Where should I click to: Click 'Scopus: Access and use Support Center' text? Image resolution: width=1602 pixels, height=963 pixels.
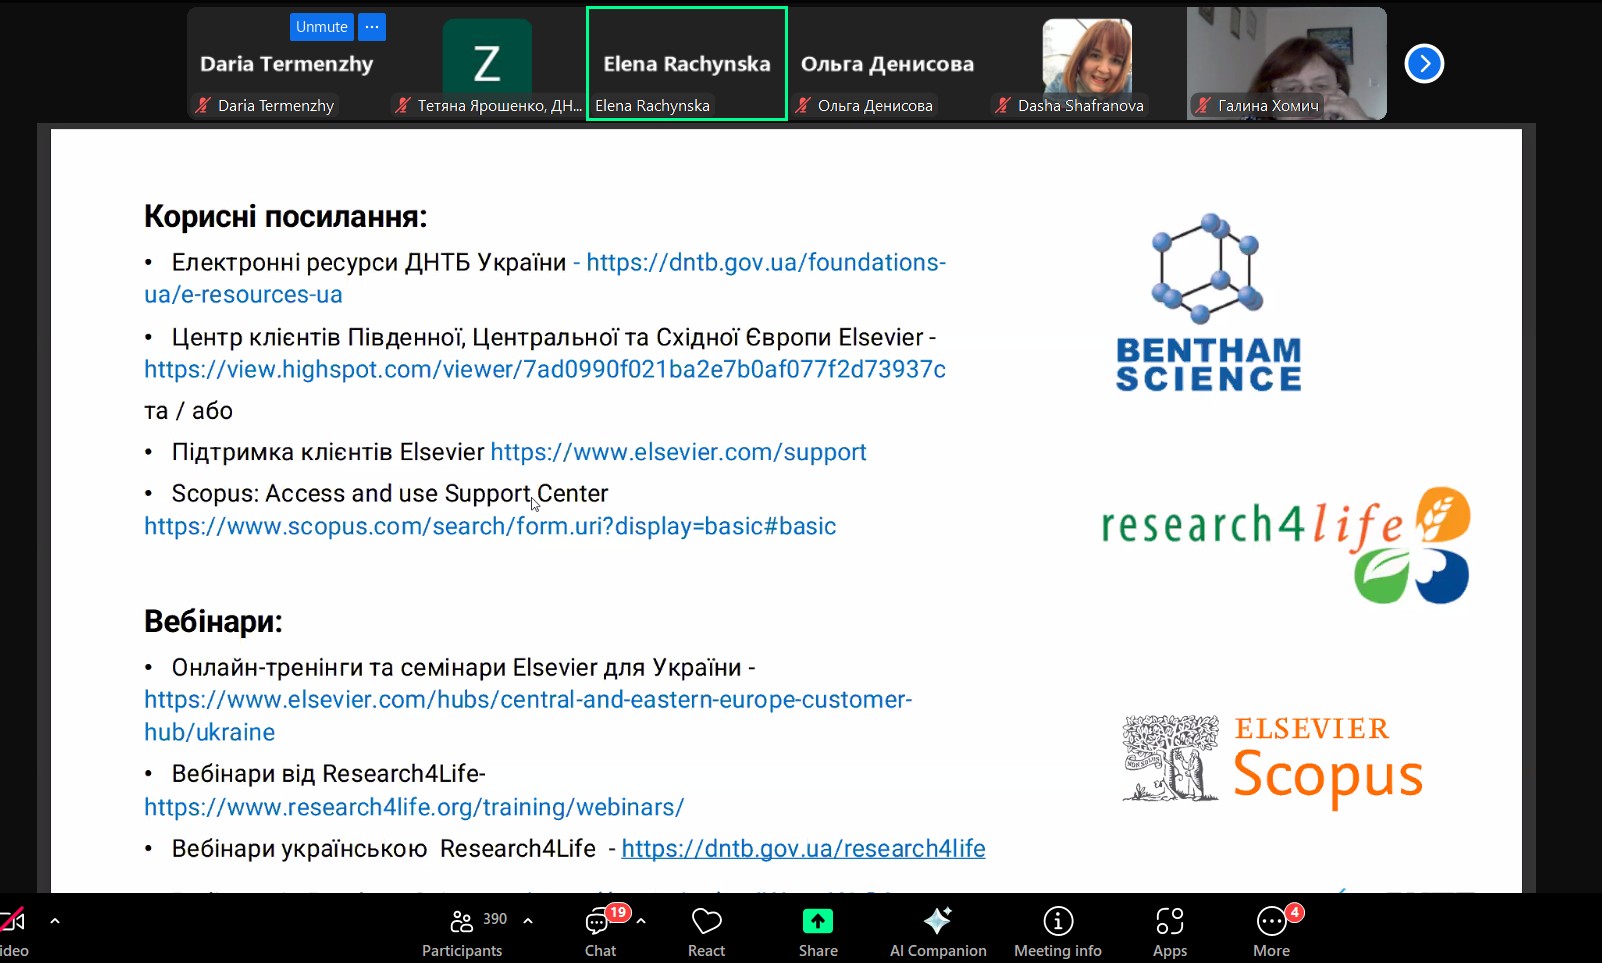tap(390, 494)
